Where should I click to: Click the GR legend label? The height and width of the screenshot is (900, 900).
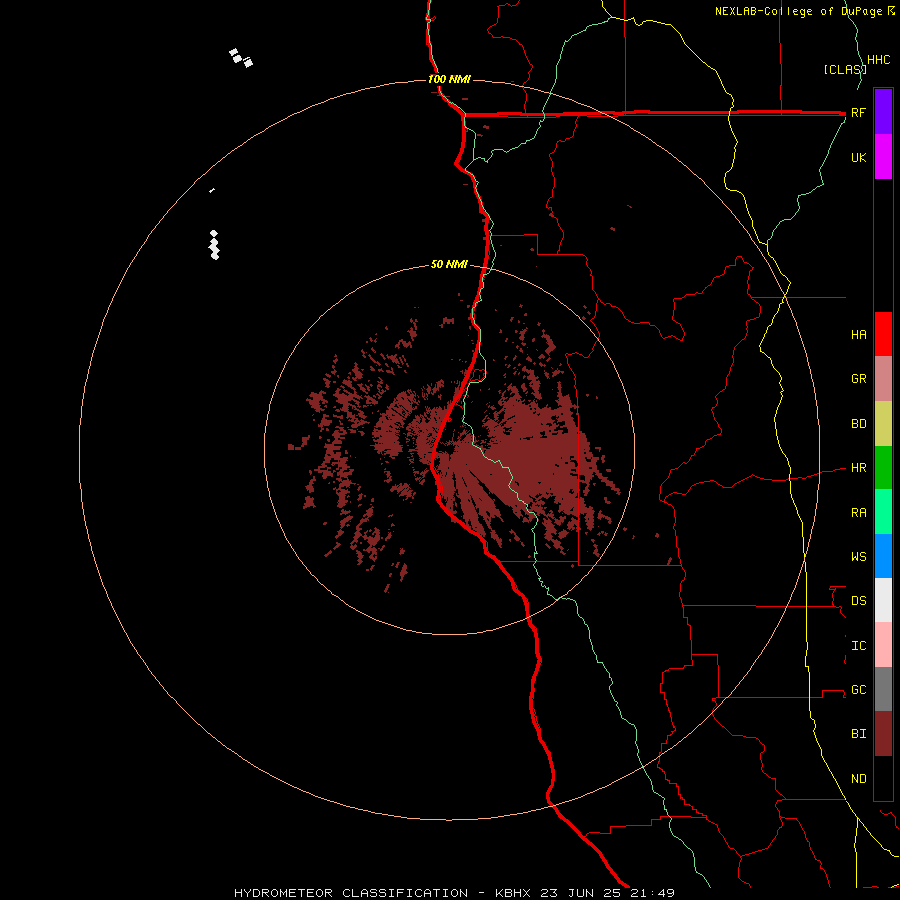(x=859, y=379)
